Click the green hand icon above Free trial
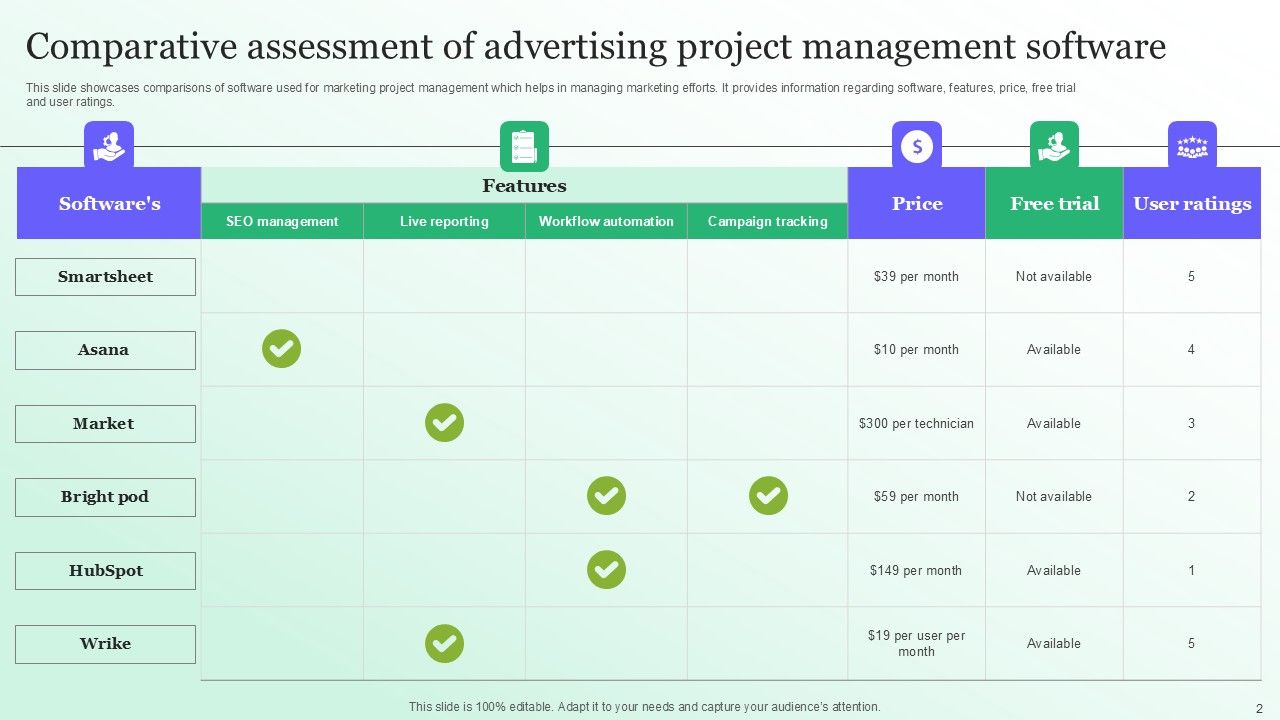 coord(1054,146)
